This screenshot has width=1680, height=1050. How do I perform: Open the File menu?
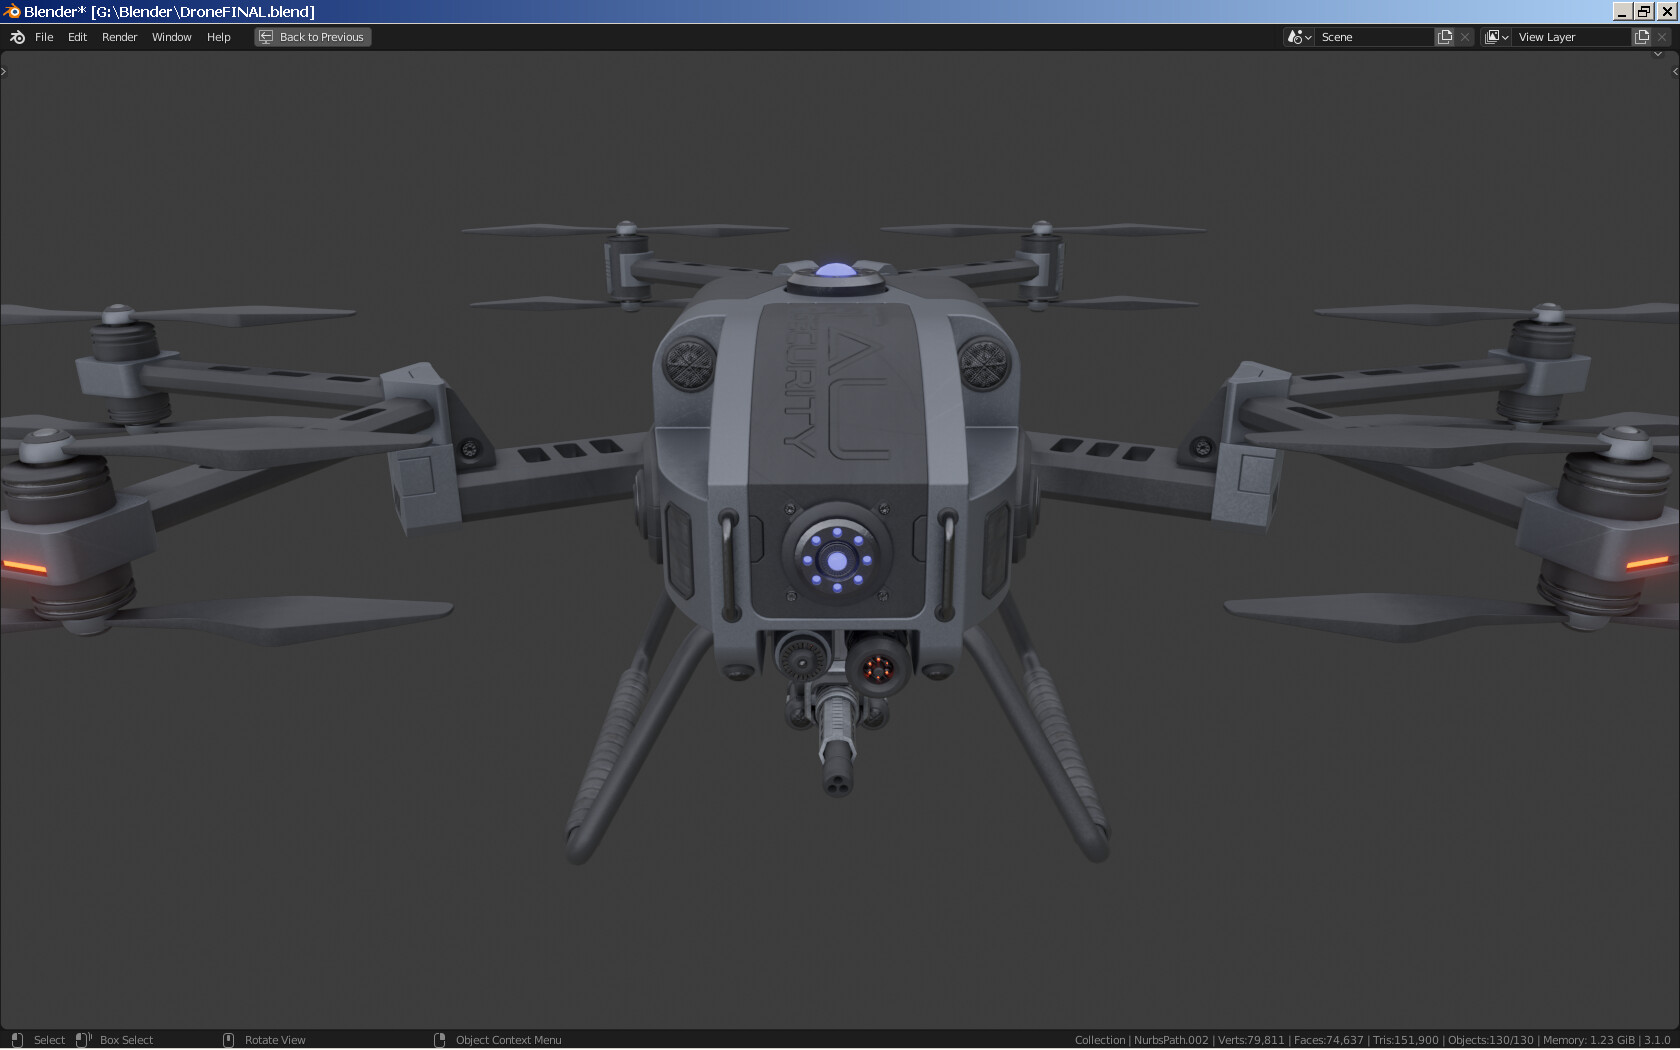coord(44,36)
